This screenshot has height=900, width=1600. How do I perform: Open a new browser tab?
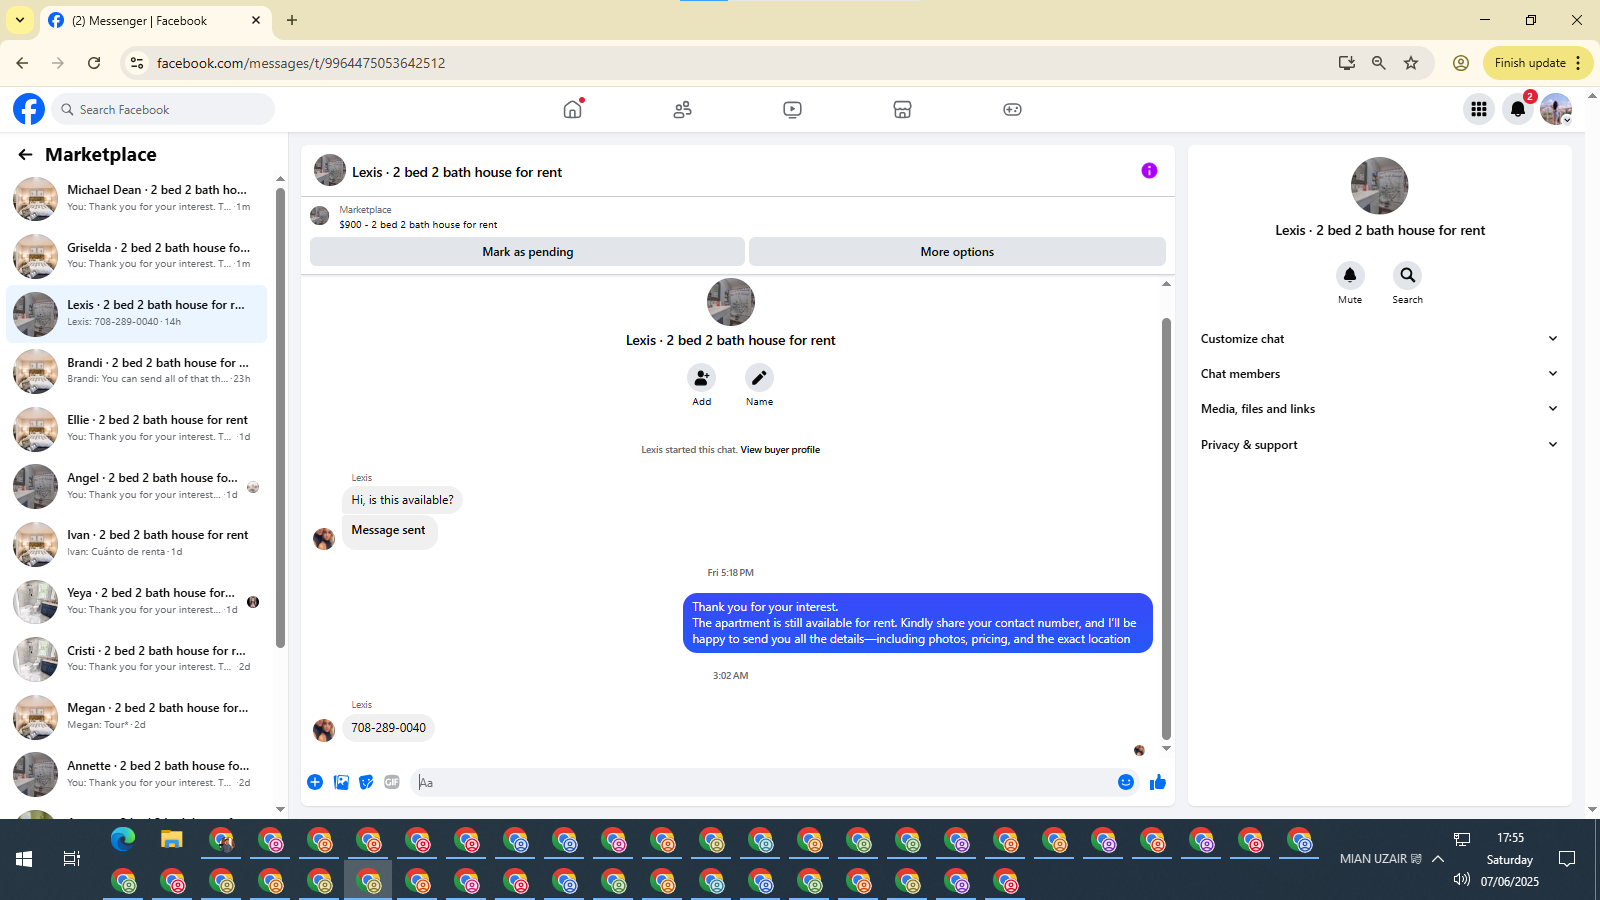[x=292, y=20]
